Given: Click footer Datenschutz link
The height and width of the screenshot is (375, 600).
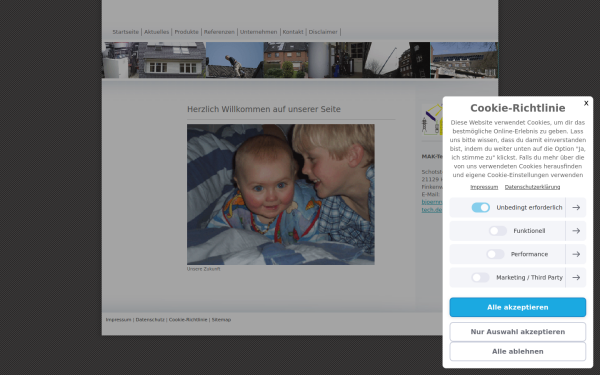Looking at the screenshot, I should click(x=150, y=320).
